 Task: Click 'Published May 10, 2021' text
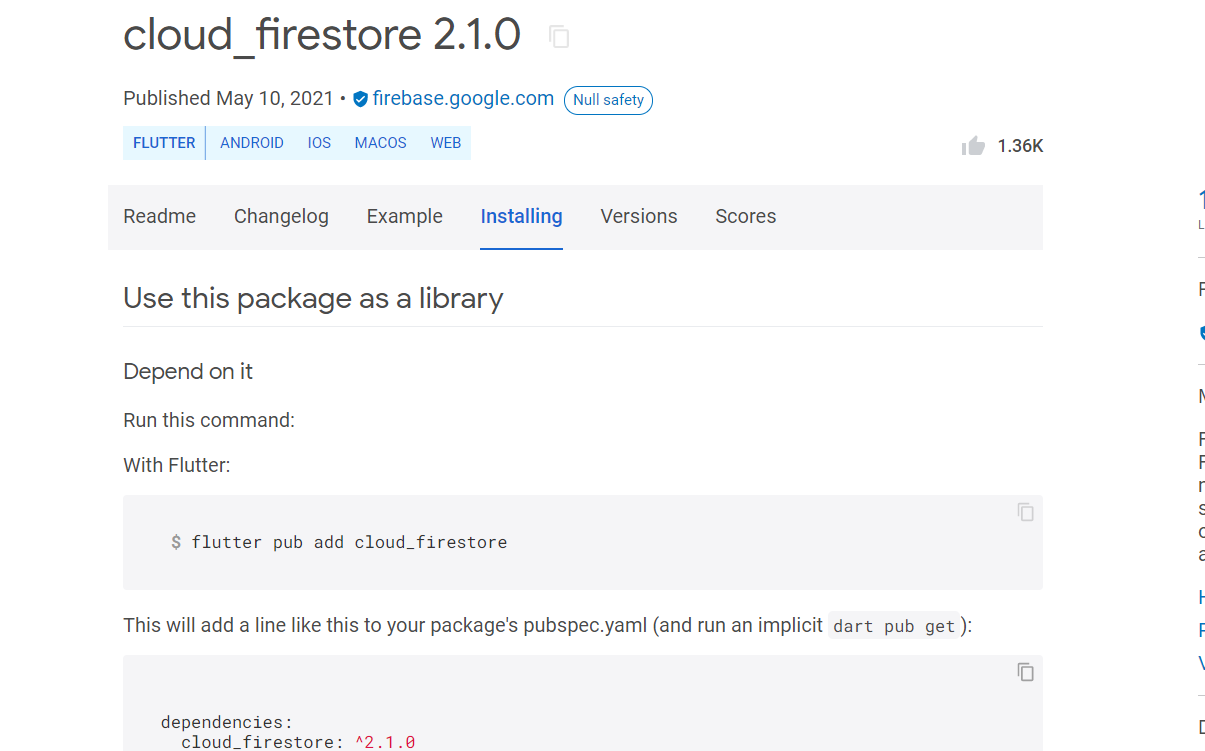pyautogui.click(x=228, y=98)
